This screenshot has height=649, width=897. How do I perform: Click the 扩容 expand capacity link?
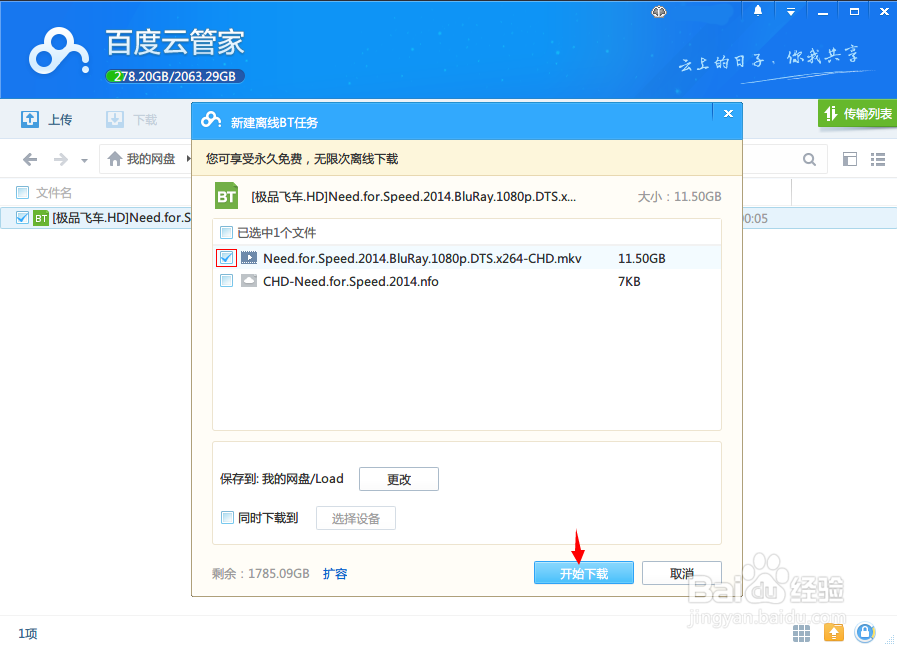coord(335,573)
